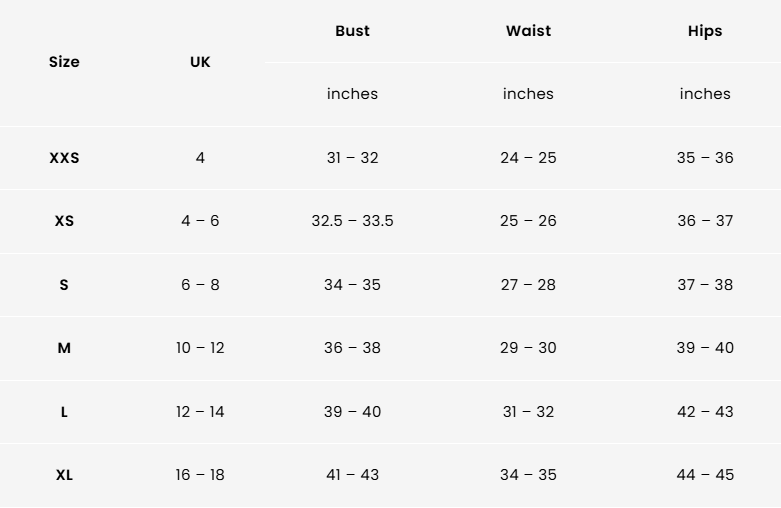Select the 44 – 45 hips value

pos(705,475)
